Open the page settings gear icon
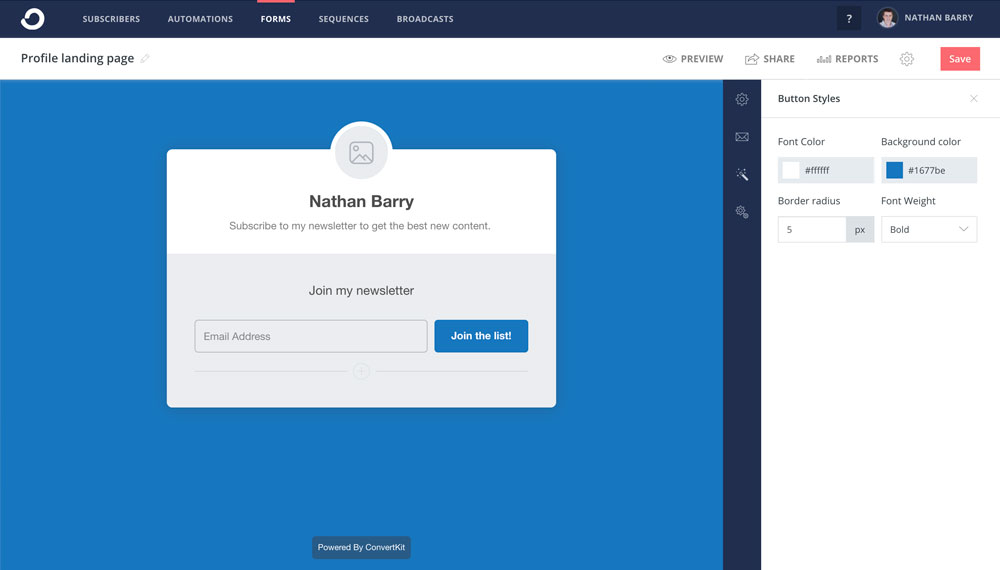 (906, 59)
